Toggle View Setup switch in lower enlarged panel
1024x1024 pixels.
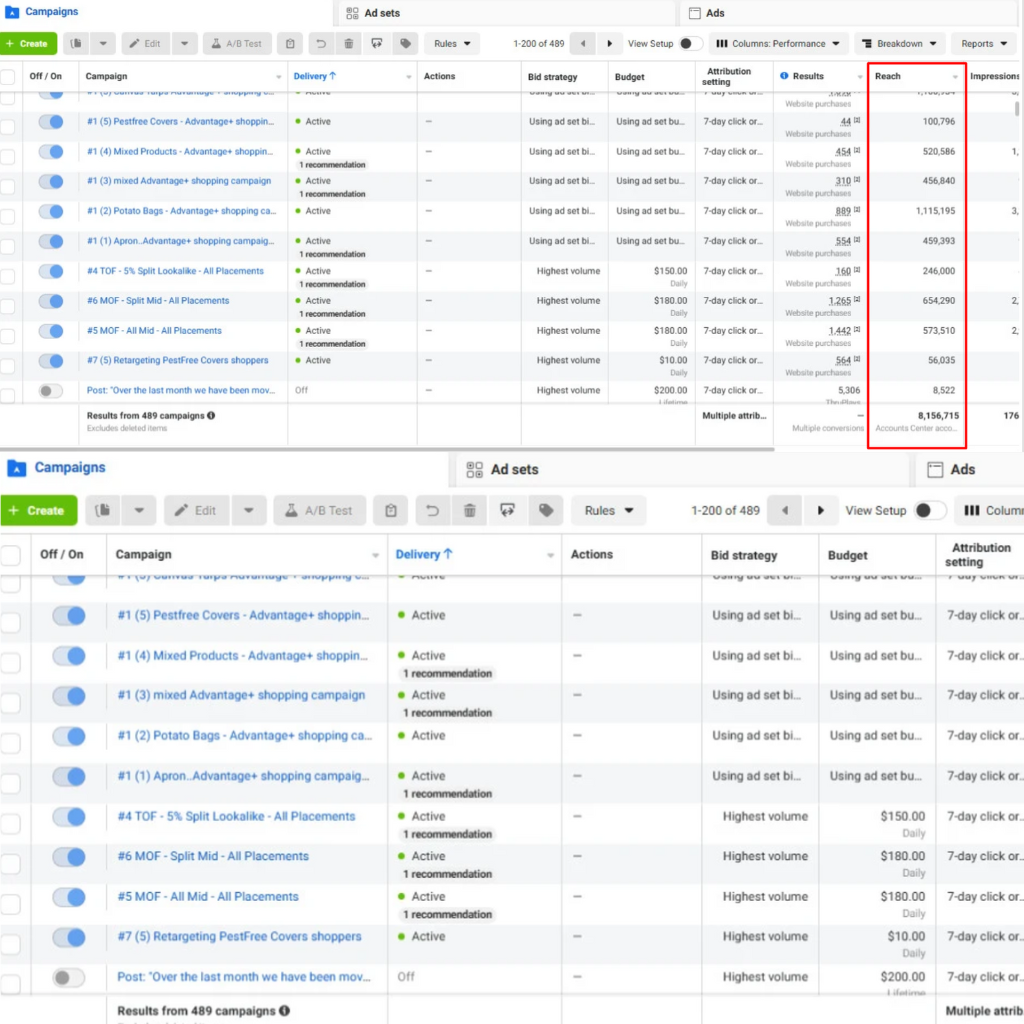tap(930, 511)
